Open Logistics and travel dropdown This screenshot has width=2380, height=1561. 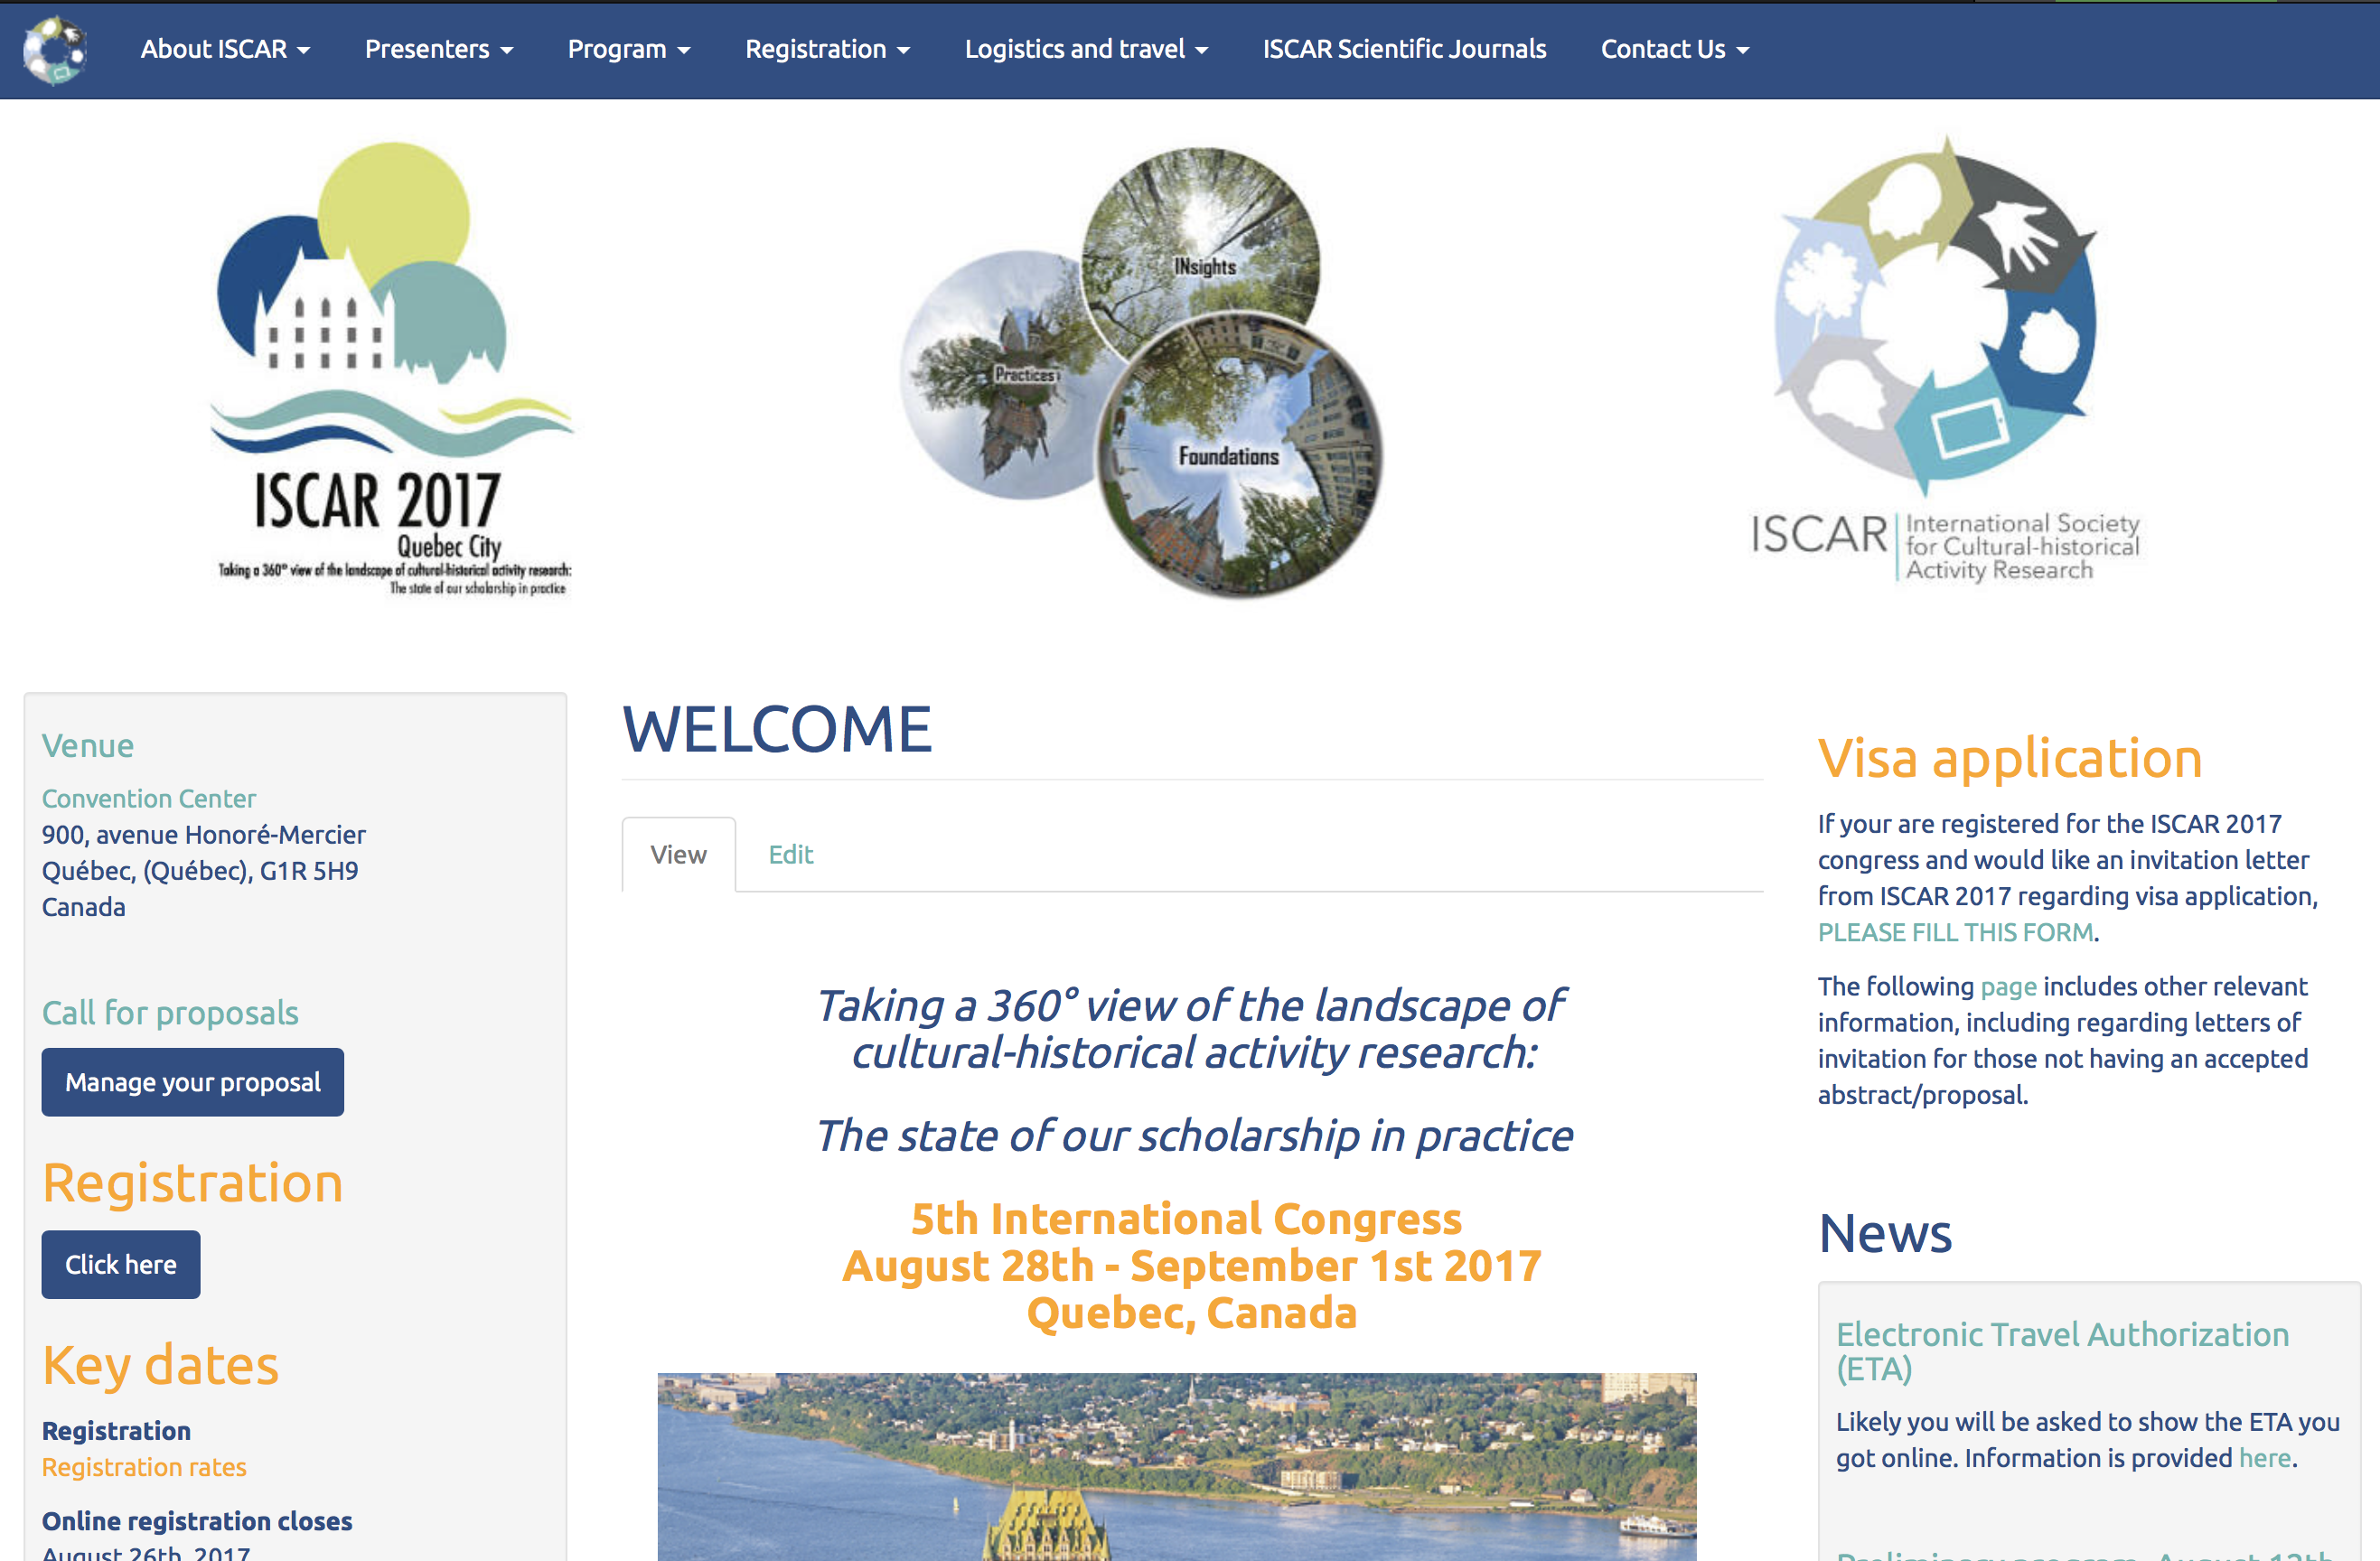click(x=1086, y=49)
